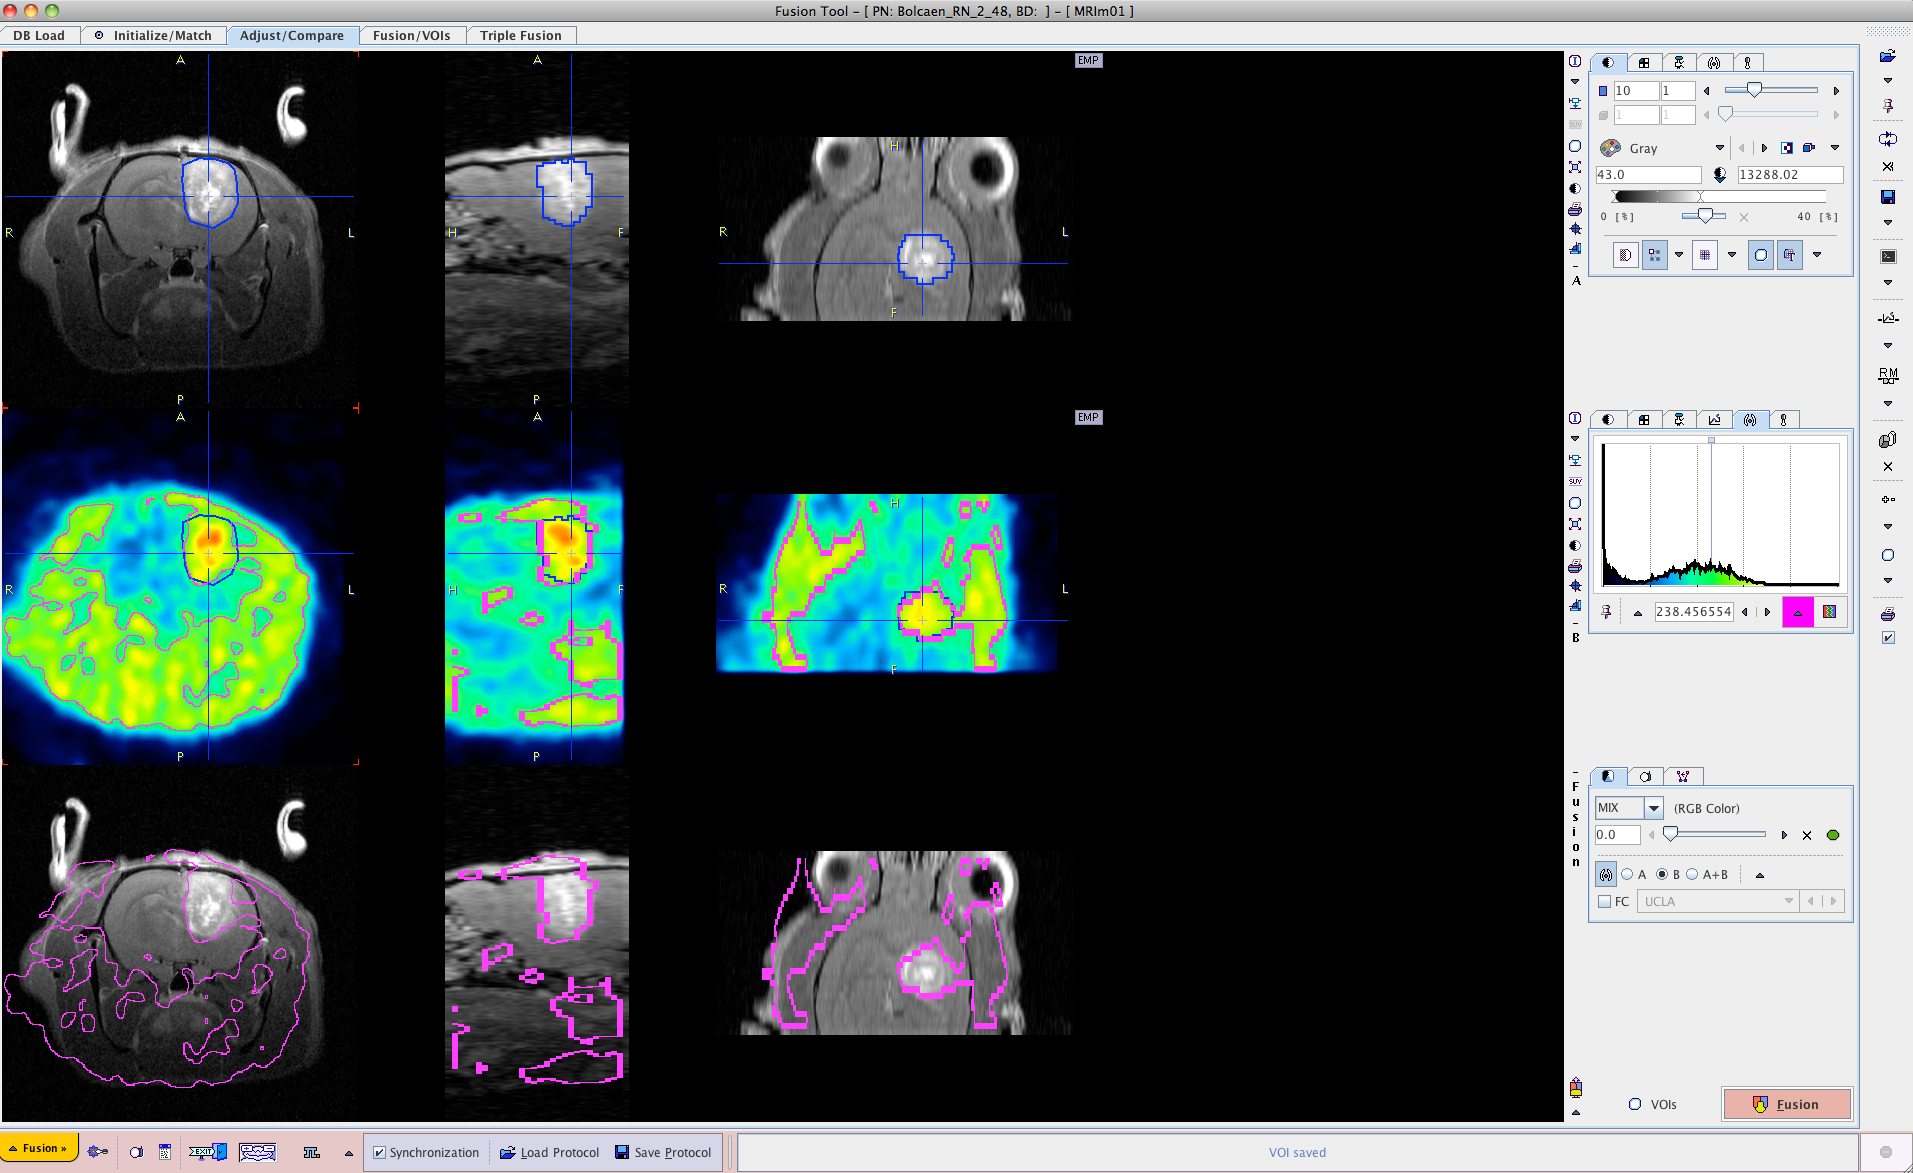
Task: Enable the FC checkbox
Action: pos(1605,902)
